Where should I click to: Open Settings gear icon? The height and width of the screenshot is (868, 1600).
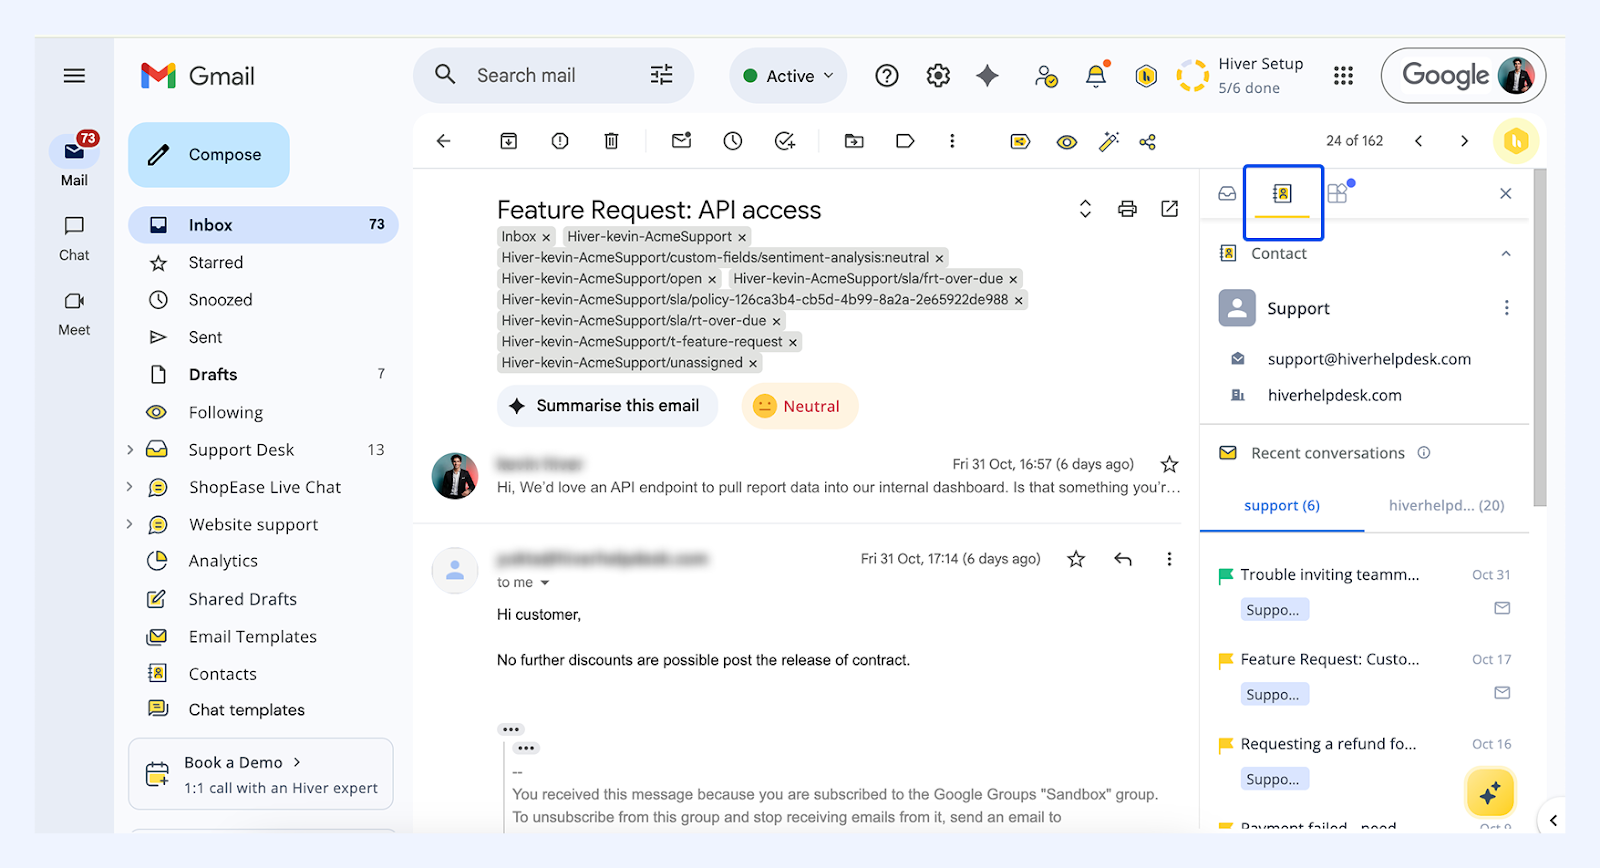coord(938,76)
